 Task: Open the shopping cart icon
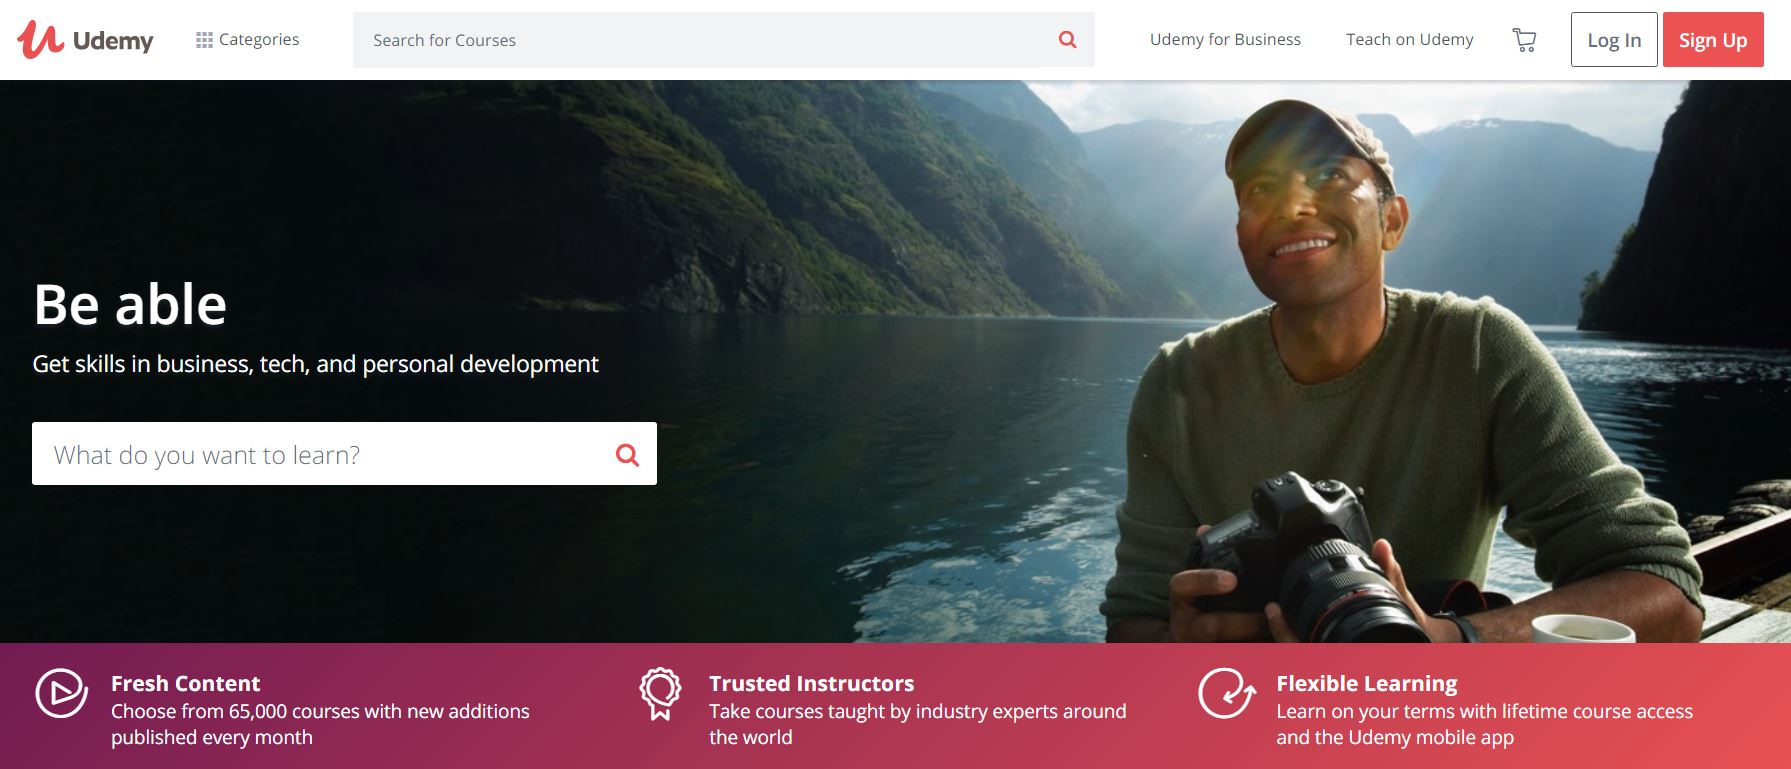[x=1524, y=40]
